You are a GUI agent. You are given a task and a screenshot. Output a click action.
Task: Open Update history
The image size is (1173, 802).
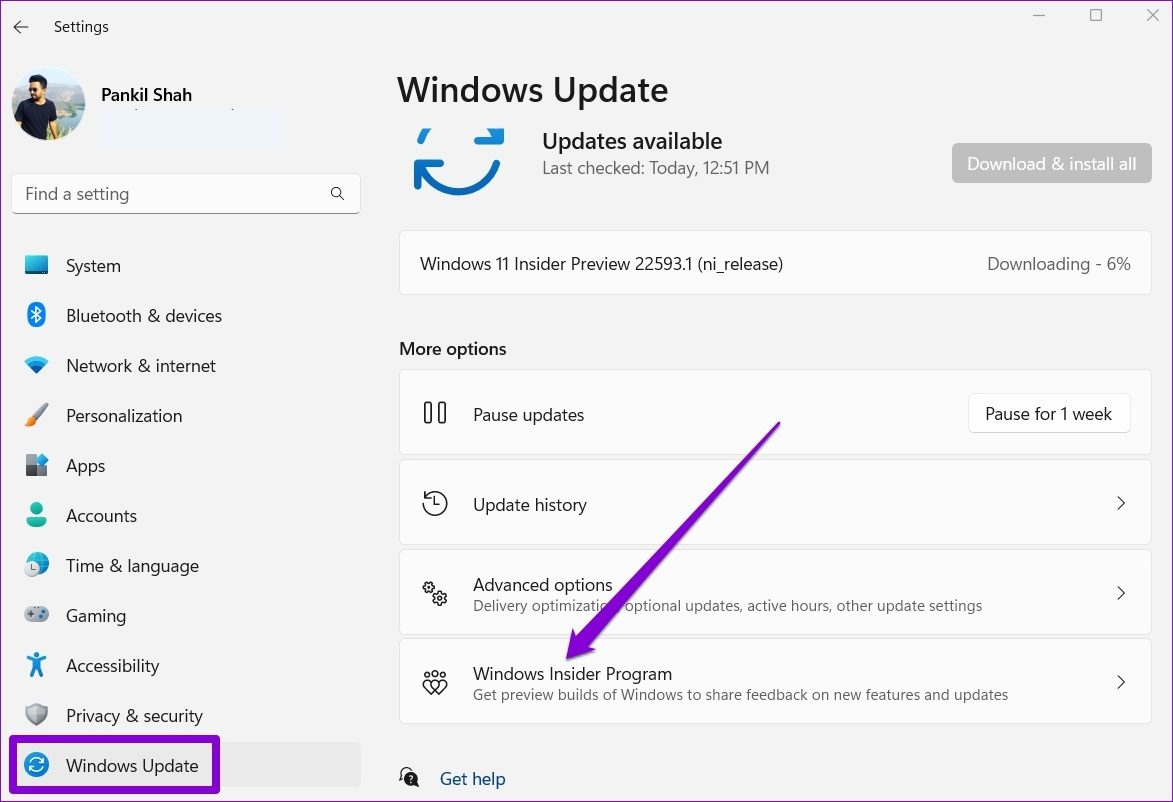point(775,503)
